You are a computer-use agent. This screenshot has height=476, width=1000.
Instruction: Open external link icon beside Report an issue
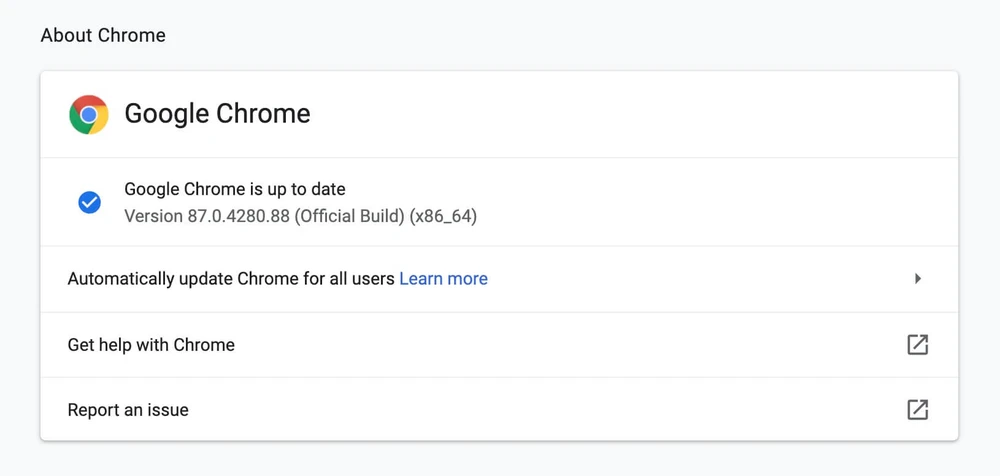point(917,410)
